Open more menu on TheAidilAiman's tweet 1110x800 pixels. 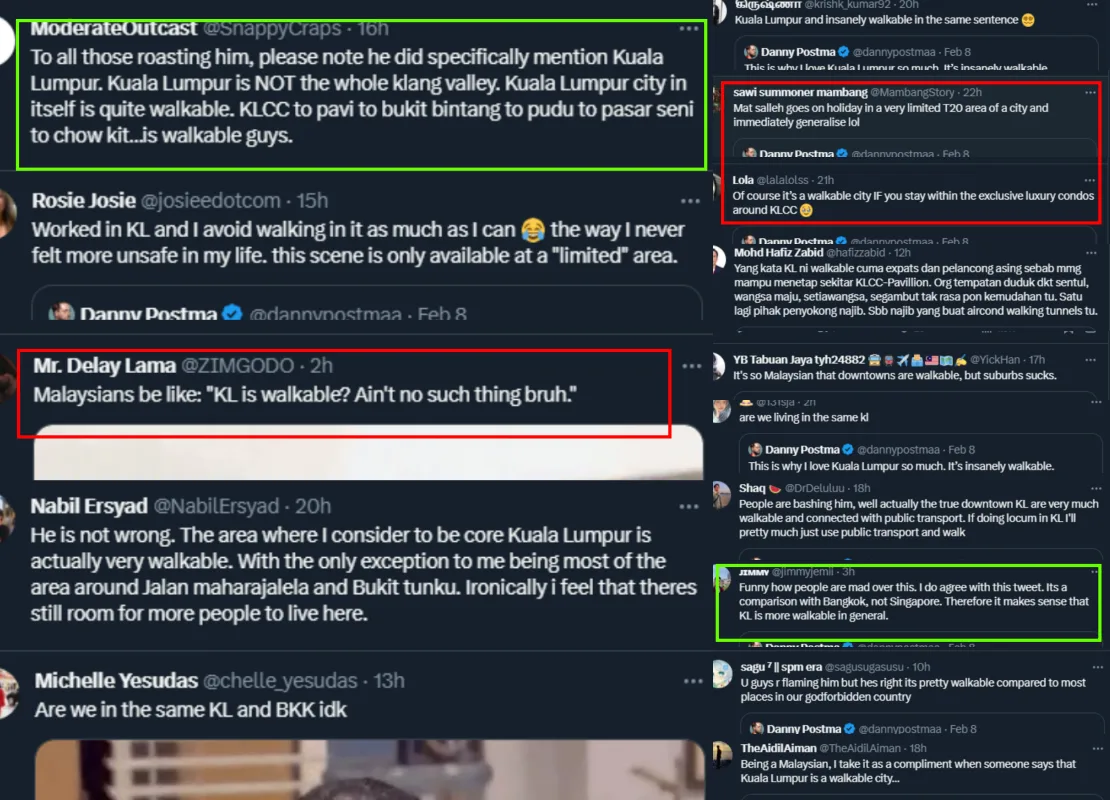(1097, 748)
